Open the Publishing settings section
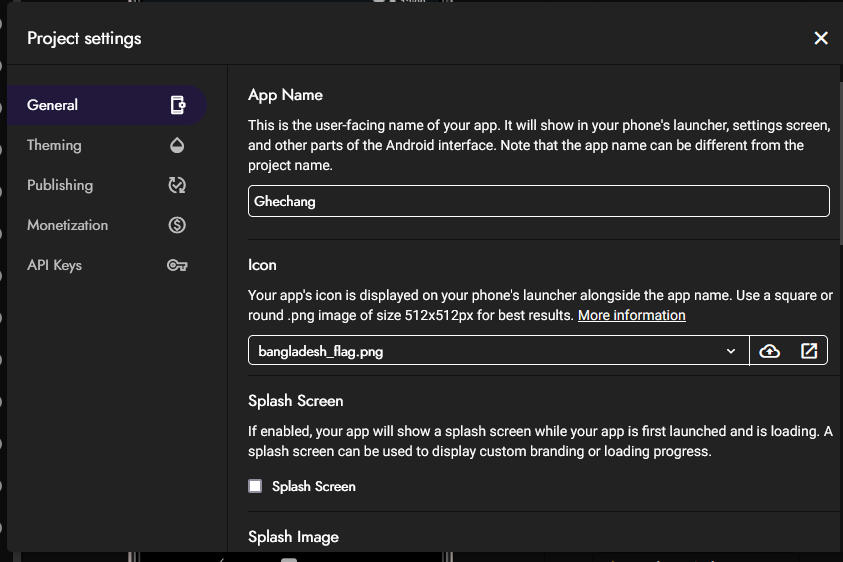This screenshot has height=562, width=843. [60, 185]
